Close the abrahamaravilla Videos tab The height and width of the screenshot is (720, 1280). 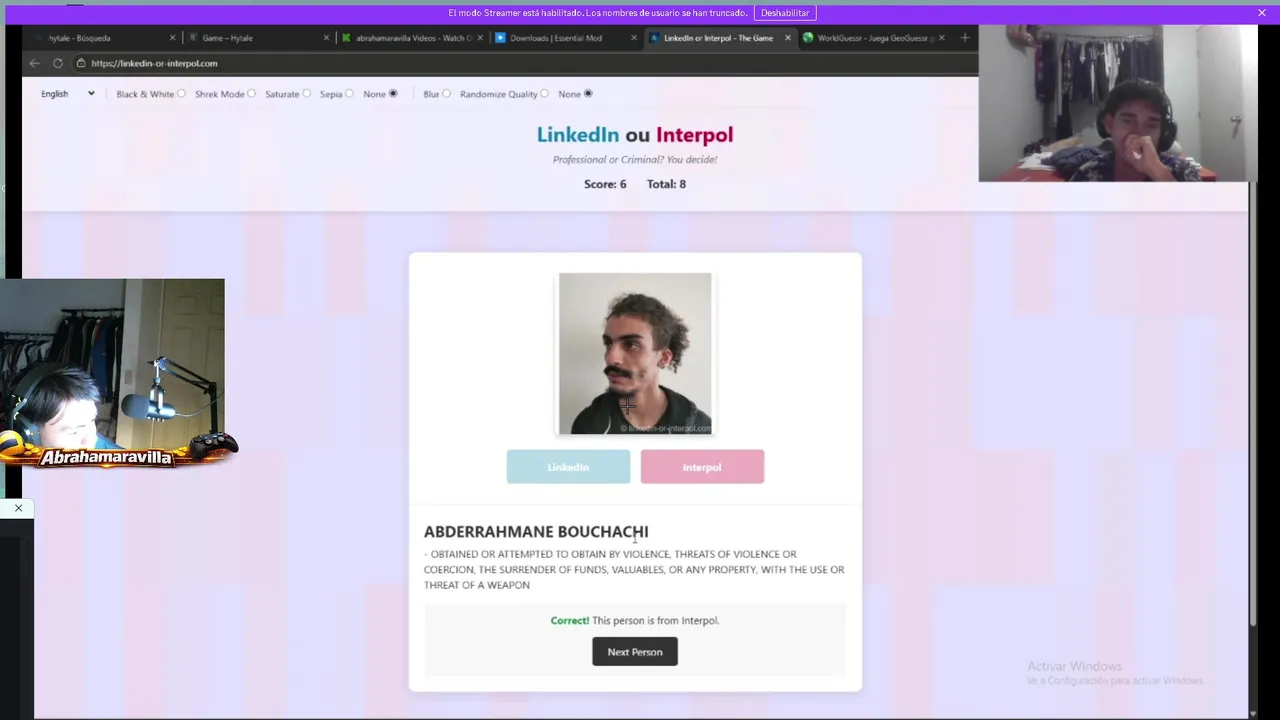(480, 38)
